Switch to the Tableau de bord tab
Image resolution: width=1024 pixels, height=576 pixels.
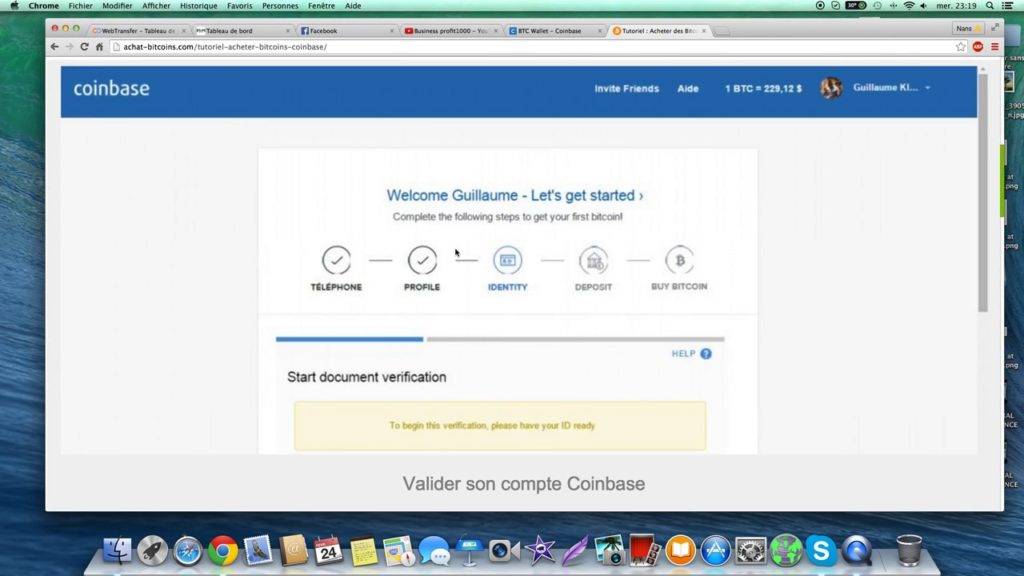[242, 31]
